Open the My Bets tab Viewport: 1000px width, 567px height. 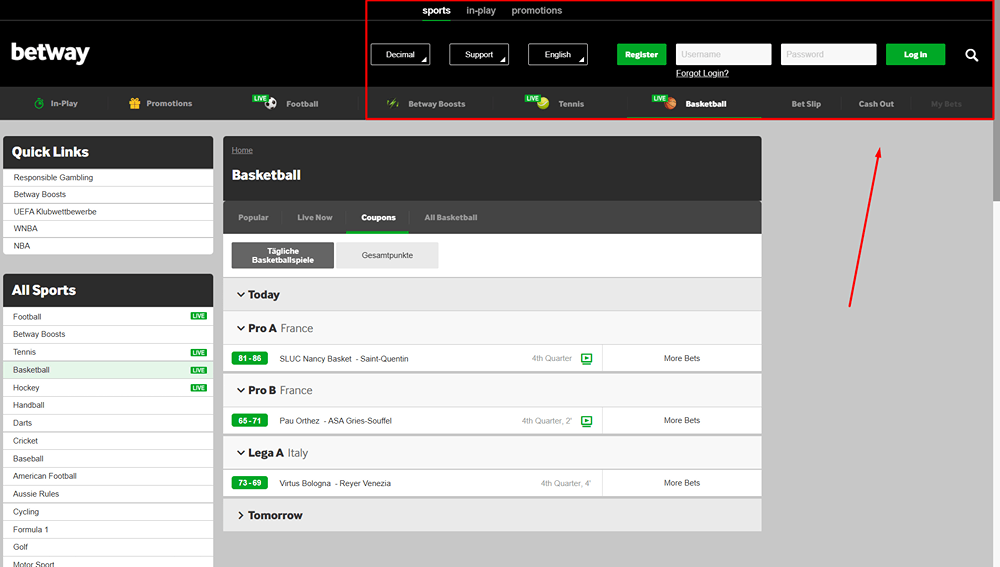[x=946, y=104]
